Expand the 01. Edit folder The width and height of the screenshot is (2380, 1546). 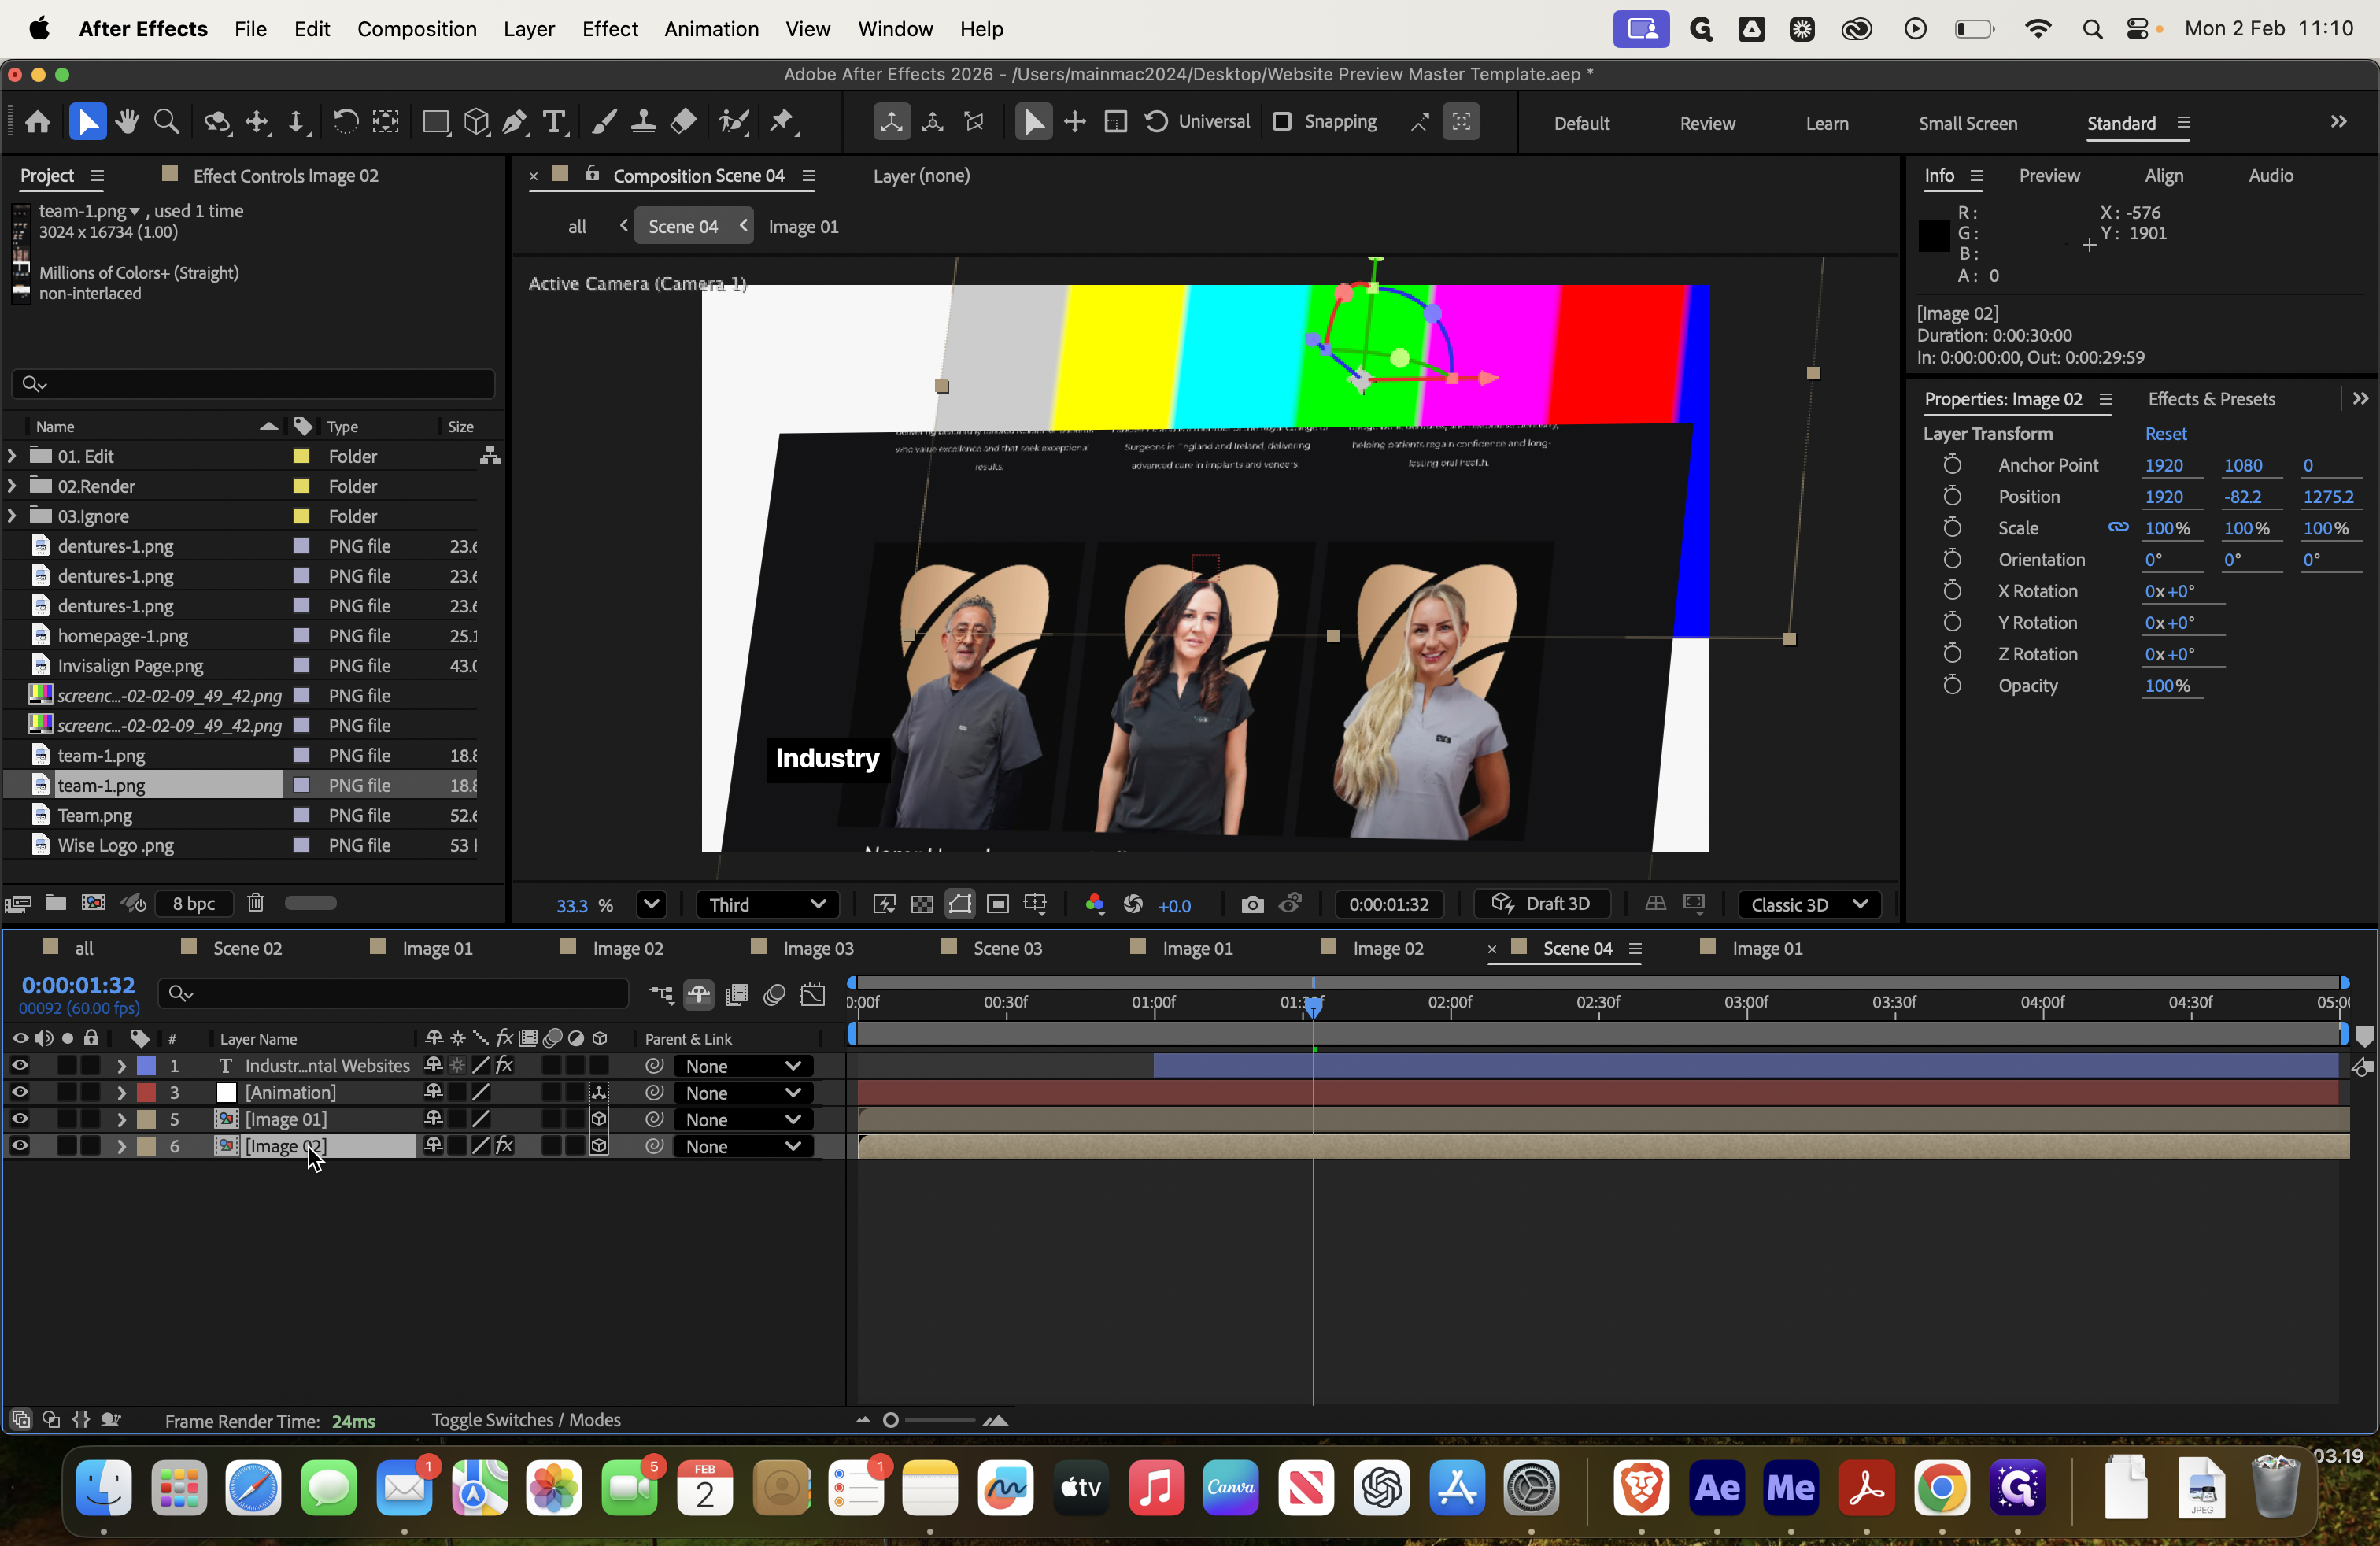click(12, 456)
